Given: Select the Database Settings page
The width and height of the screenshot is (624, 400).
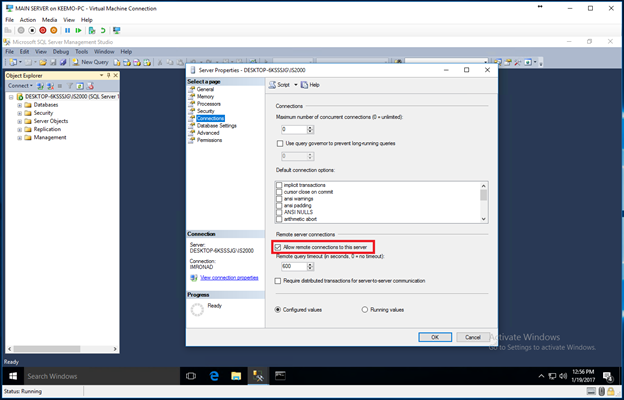Looking at the screenshot, I should pyautogui.click(x=216, y=125).
